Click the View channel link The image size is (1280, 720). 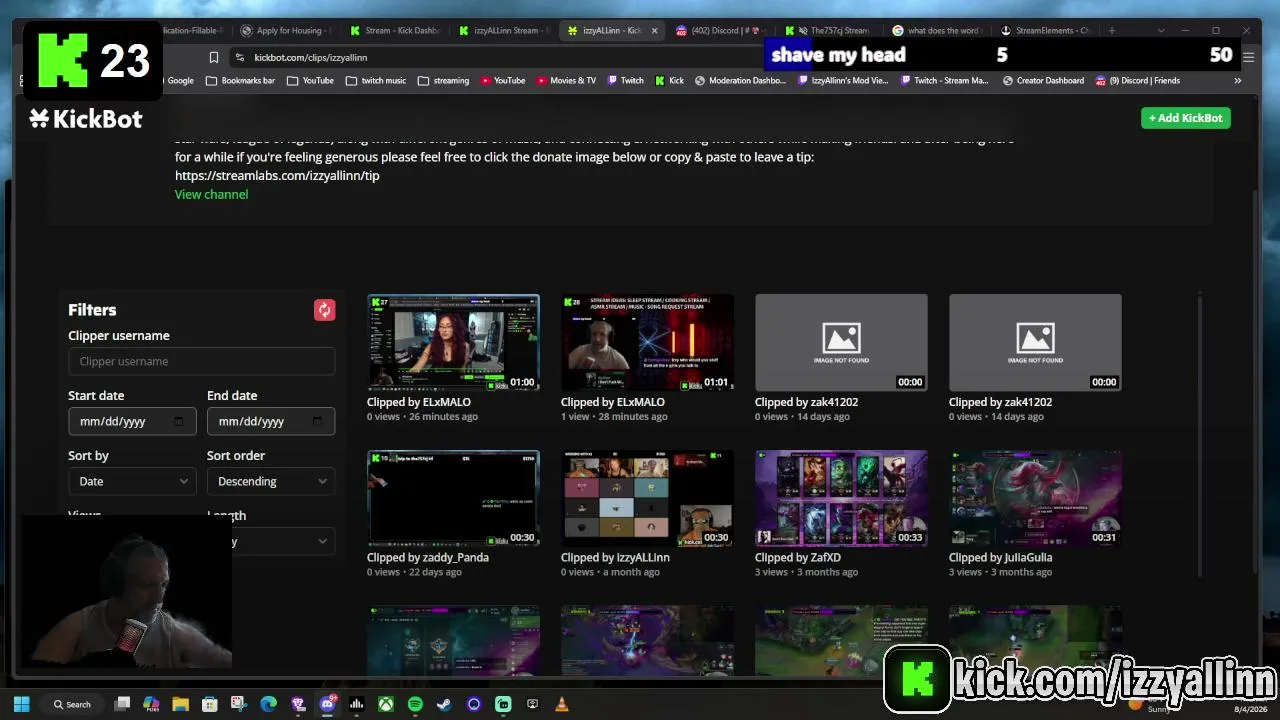click(x=211, y=194)
